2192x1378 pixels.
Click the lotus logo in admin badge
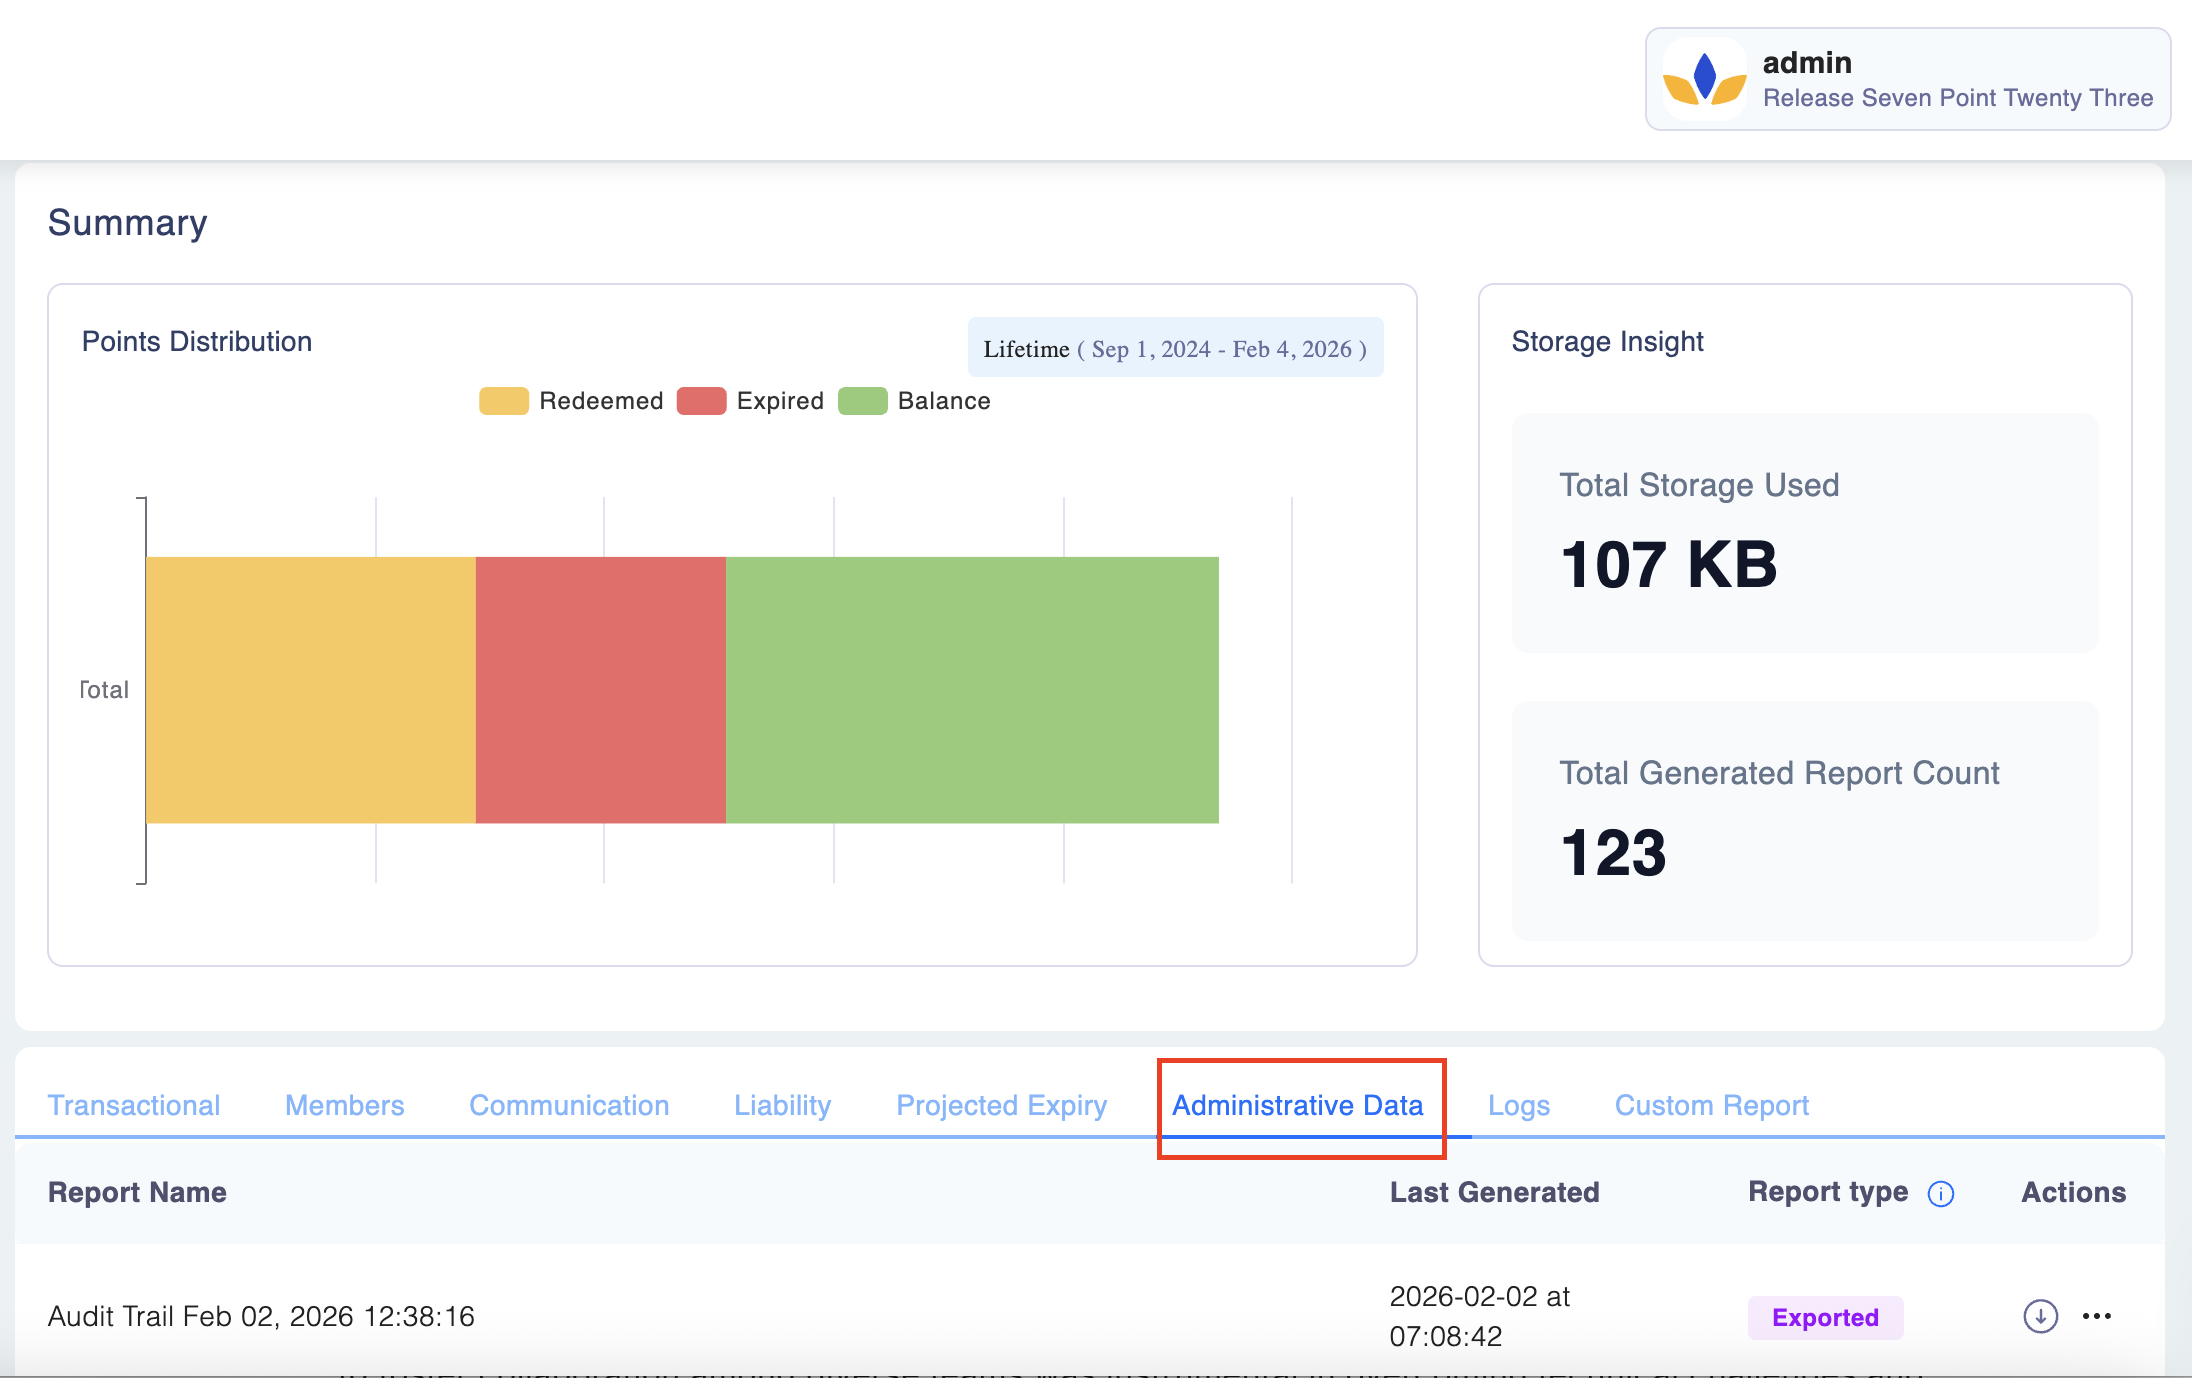(1704, 80)
